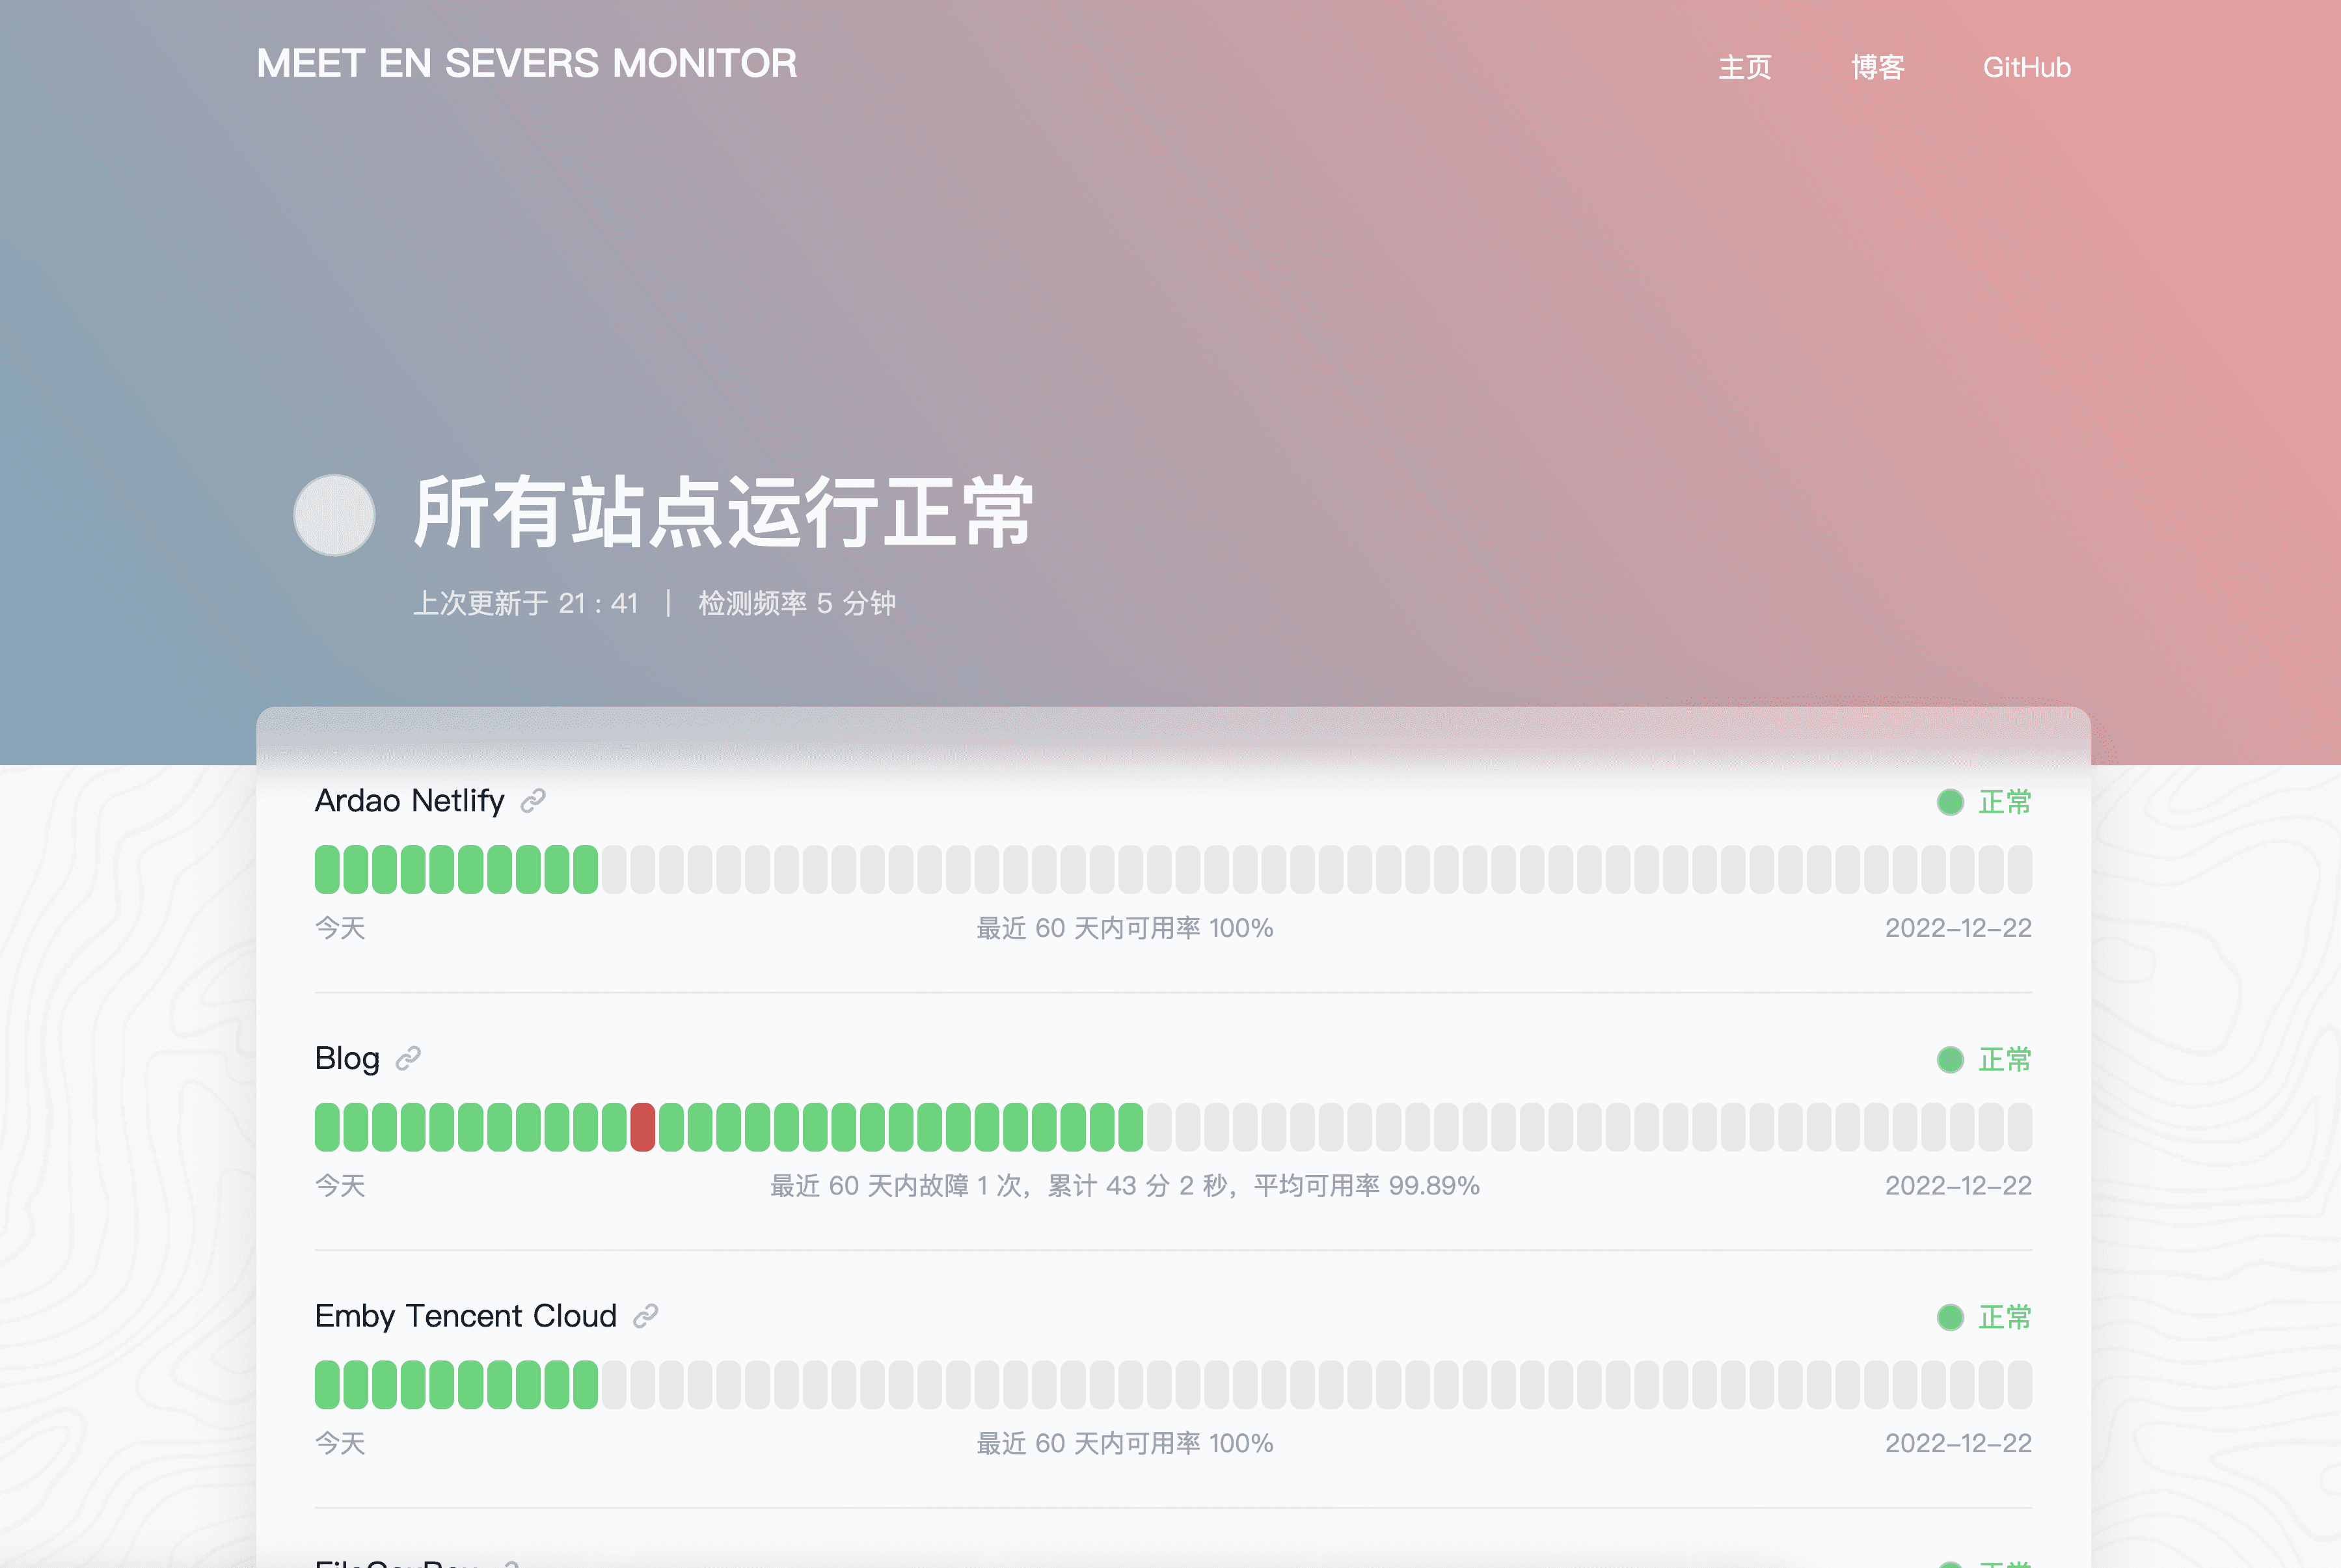2341x1568 pixels.
Task: Click the overall status indicator circle
Action: point(334,515)
